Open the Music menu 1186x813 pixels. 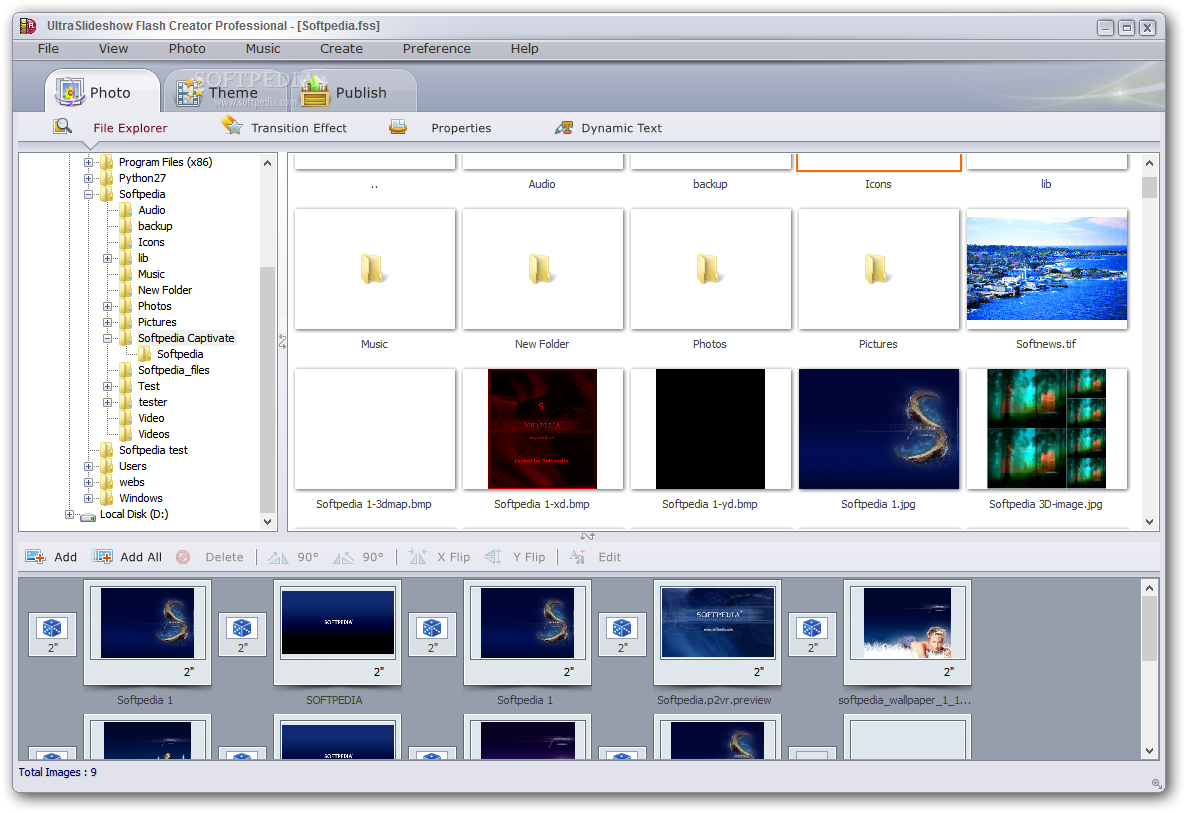pos(262,48)
